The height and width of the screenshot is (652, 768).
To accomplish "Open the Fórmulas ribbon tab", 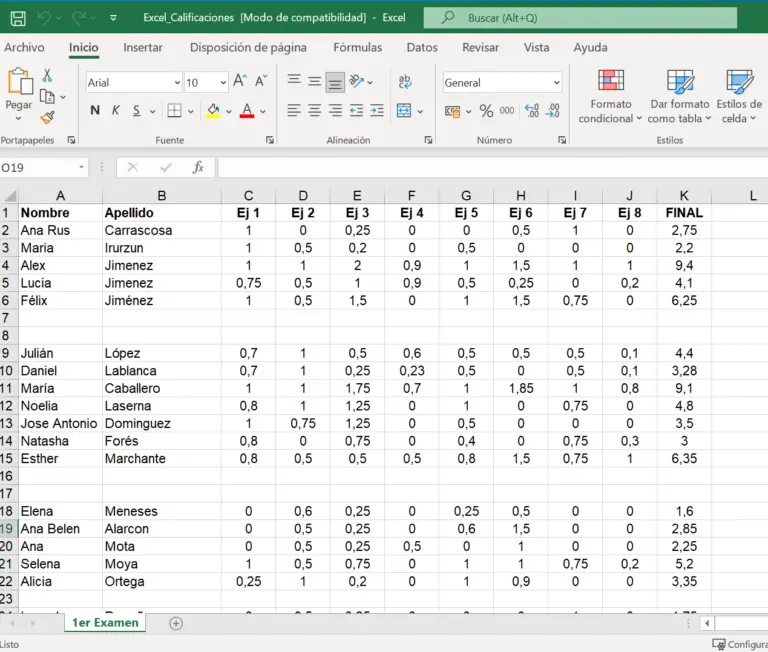I will (357, 47).
